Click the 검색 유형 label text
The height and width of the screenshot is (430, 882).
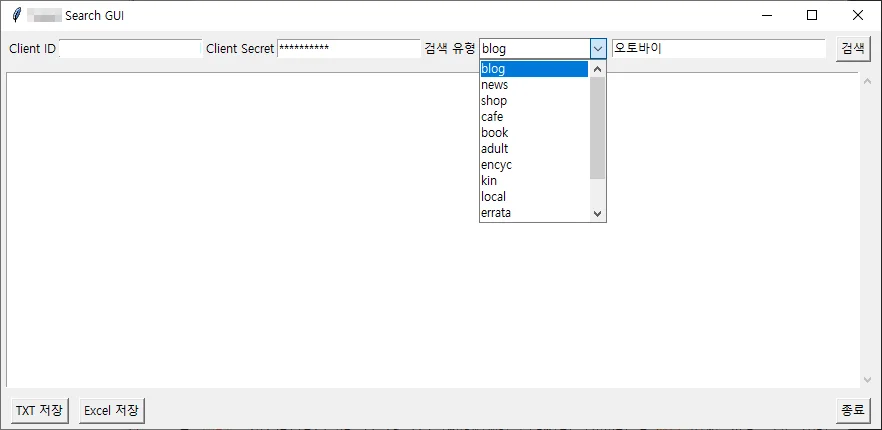pyautogui.click(x=450, y=48)
